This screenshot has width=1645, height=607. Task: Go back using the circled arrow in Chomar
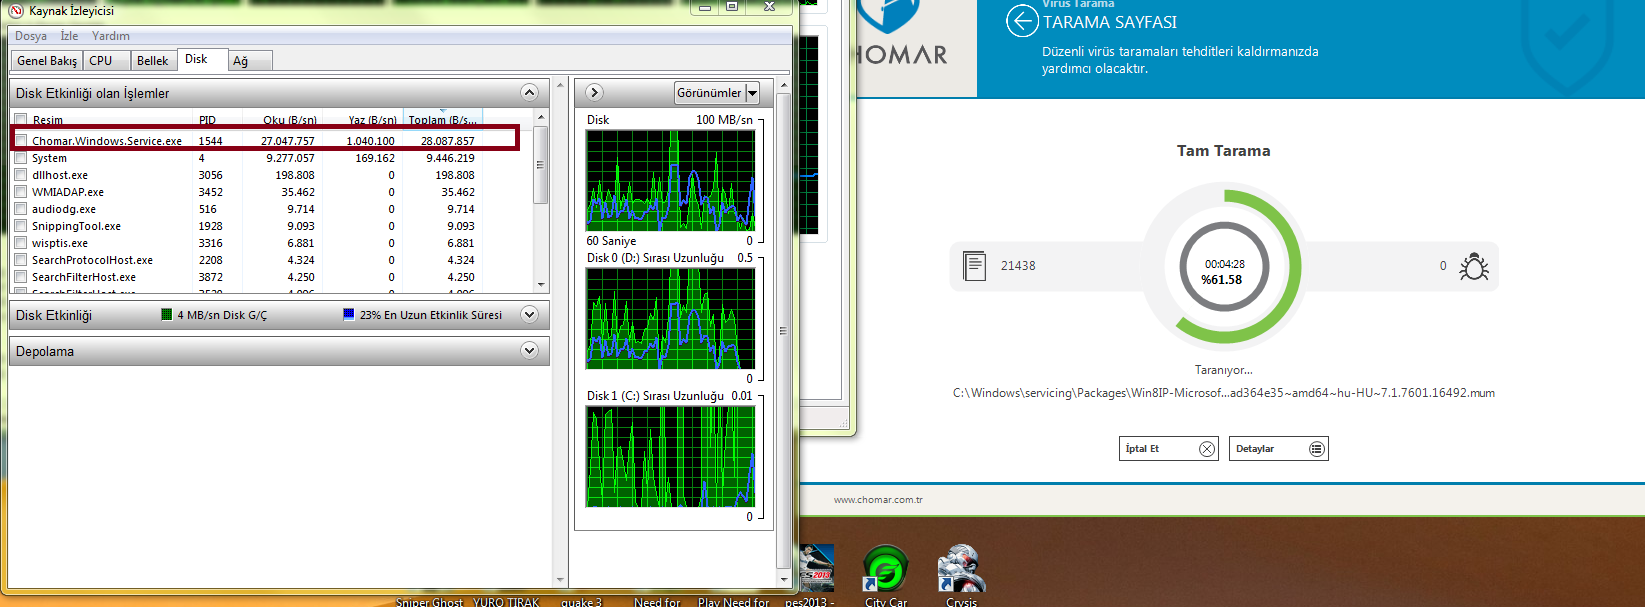(1022, 21)
